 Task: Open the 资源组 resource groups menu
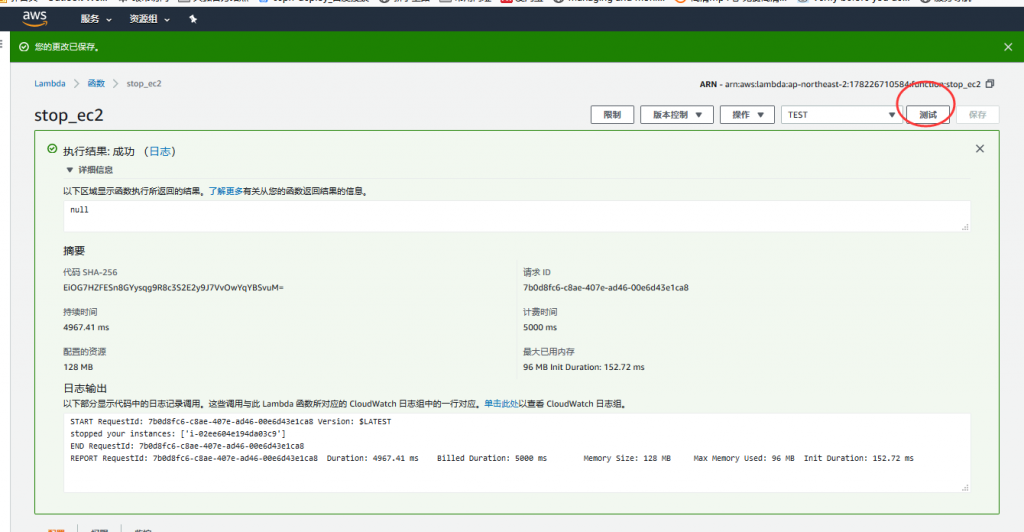point(149,19)
